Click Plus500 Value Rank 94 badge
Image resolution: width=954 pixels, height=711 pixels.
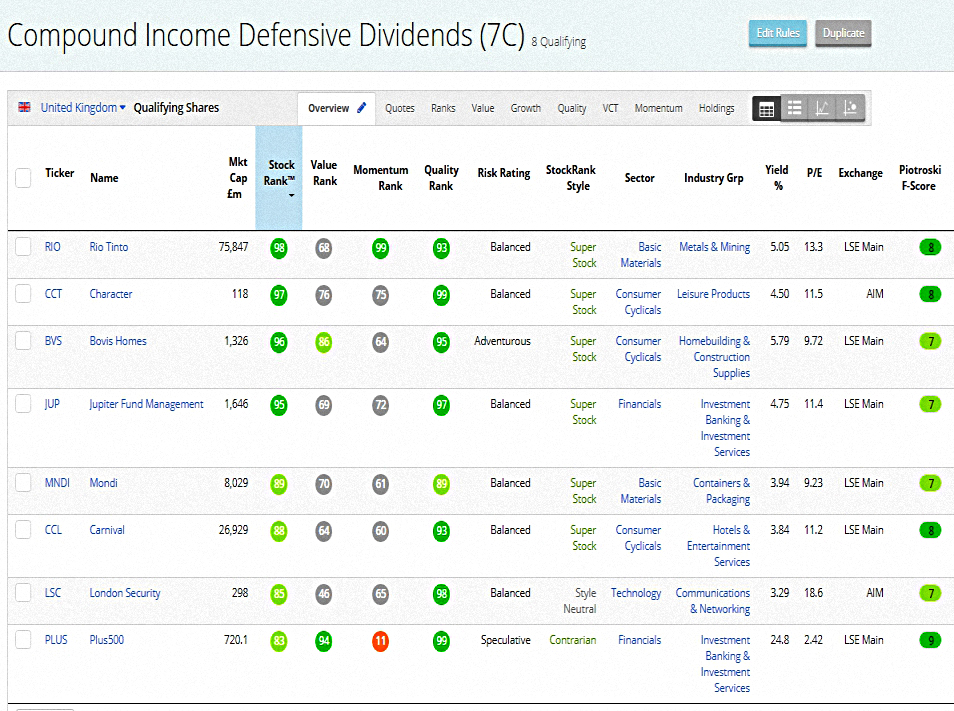click(324, 641)
